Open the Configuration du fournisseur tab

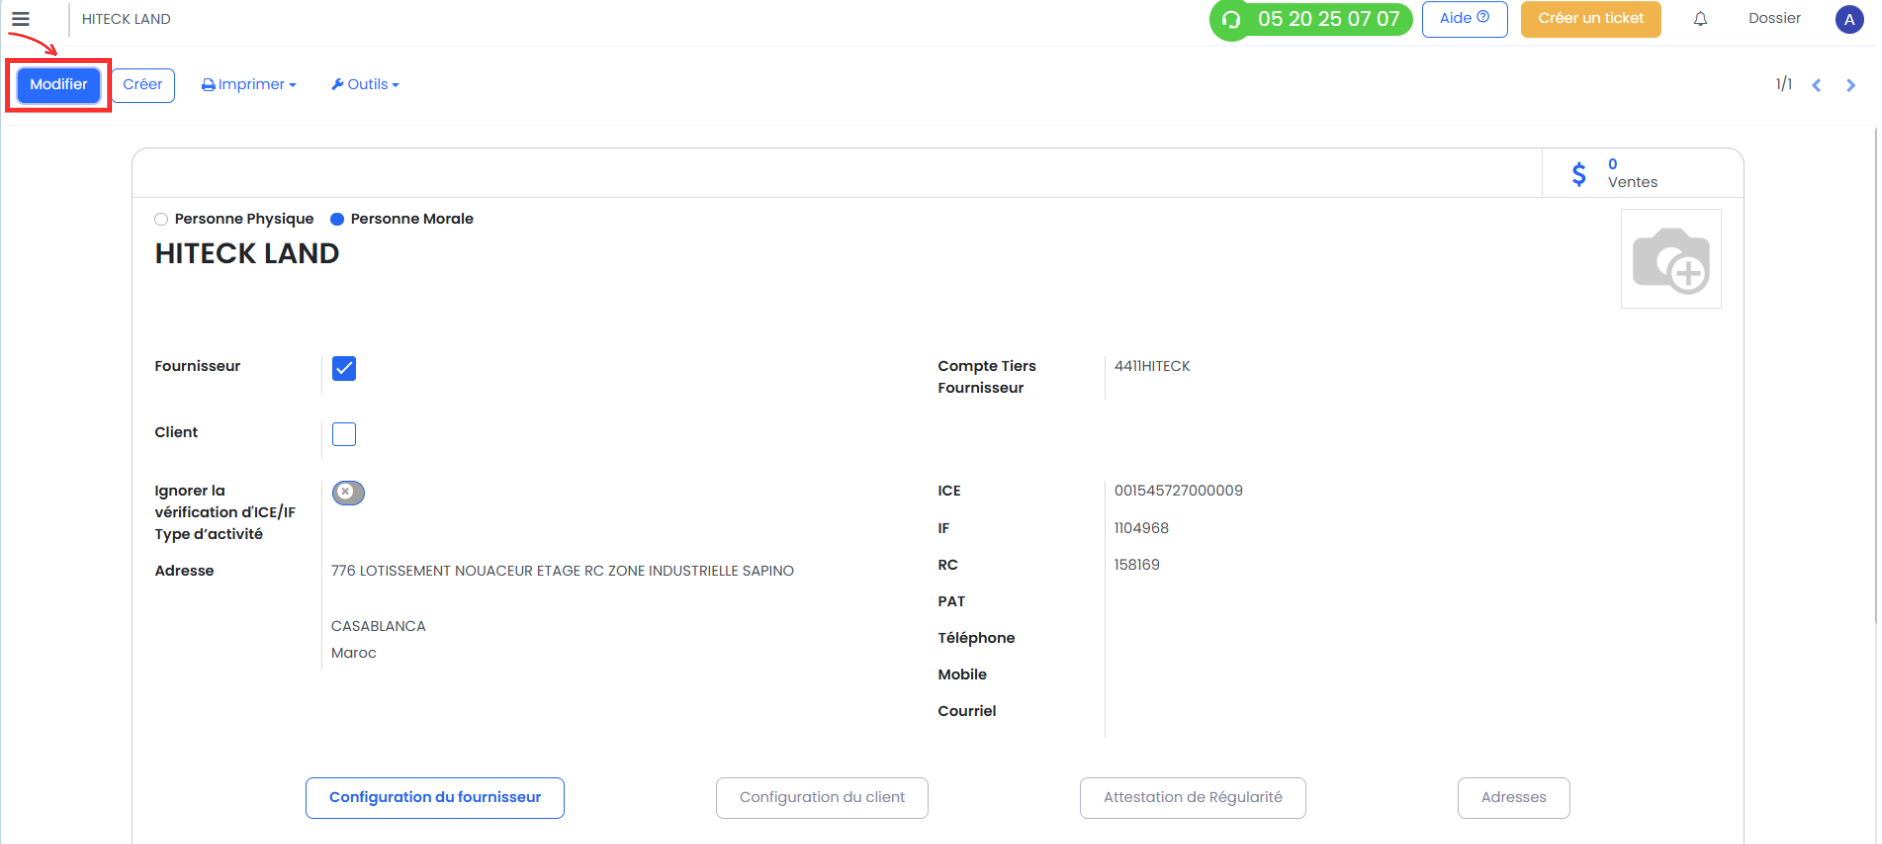click(435, 798)
